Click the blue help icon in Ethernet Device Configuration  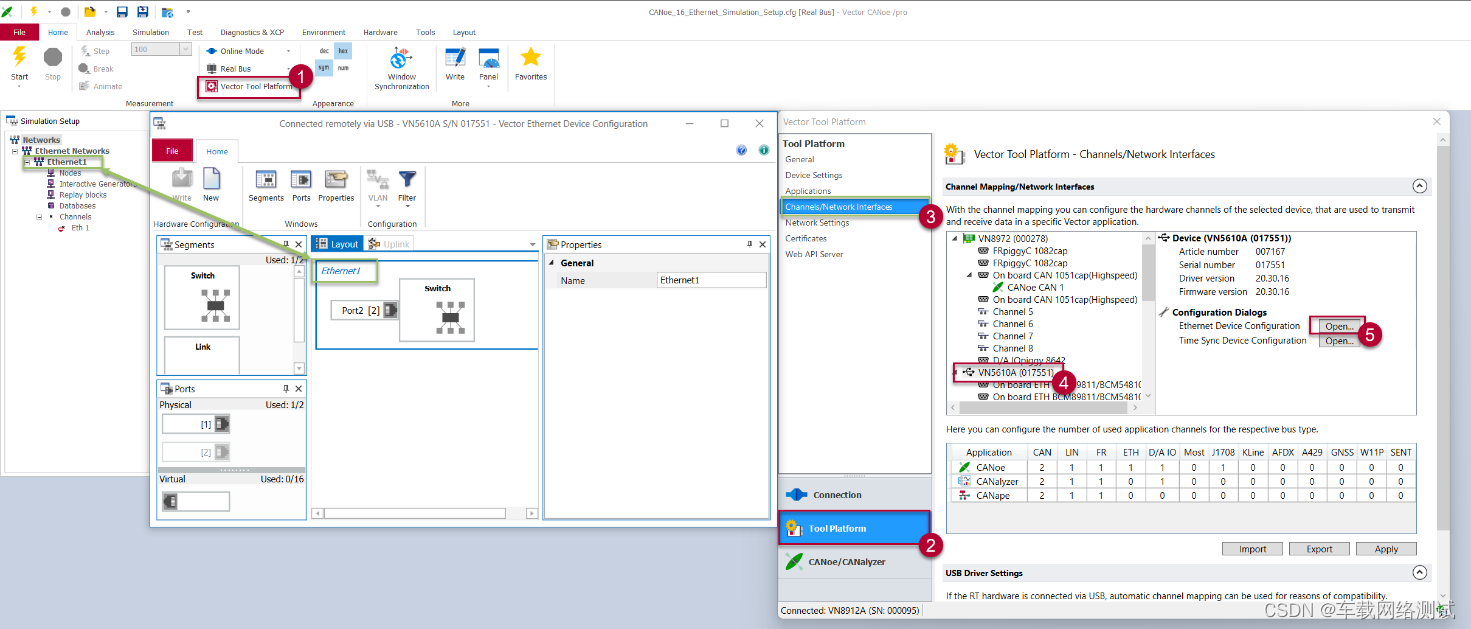point(742,150)
